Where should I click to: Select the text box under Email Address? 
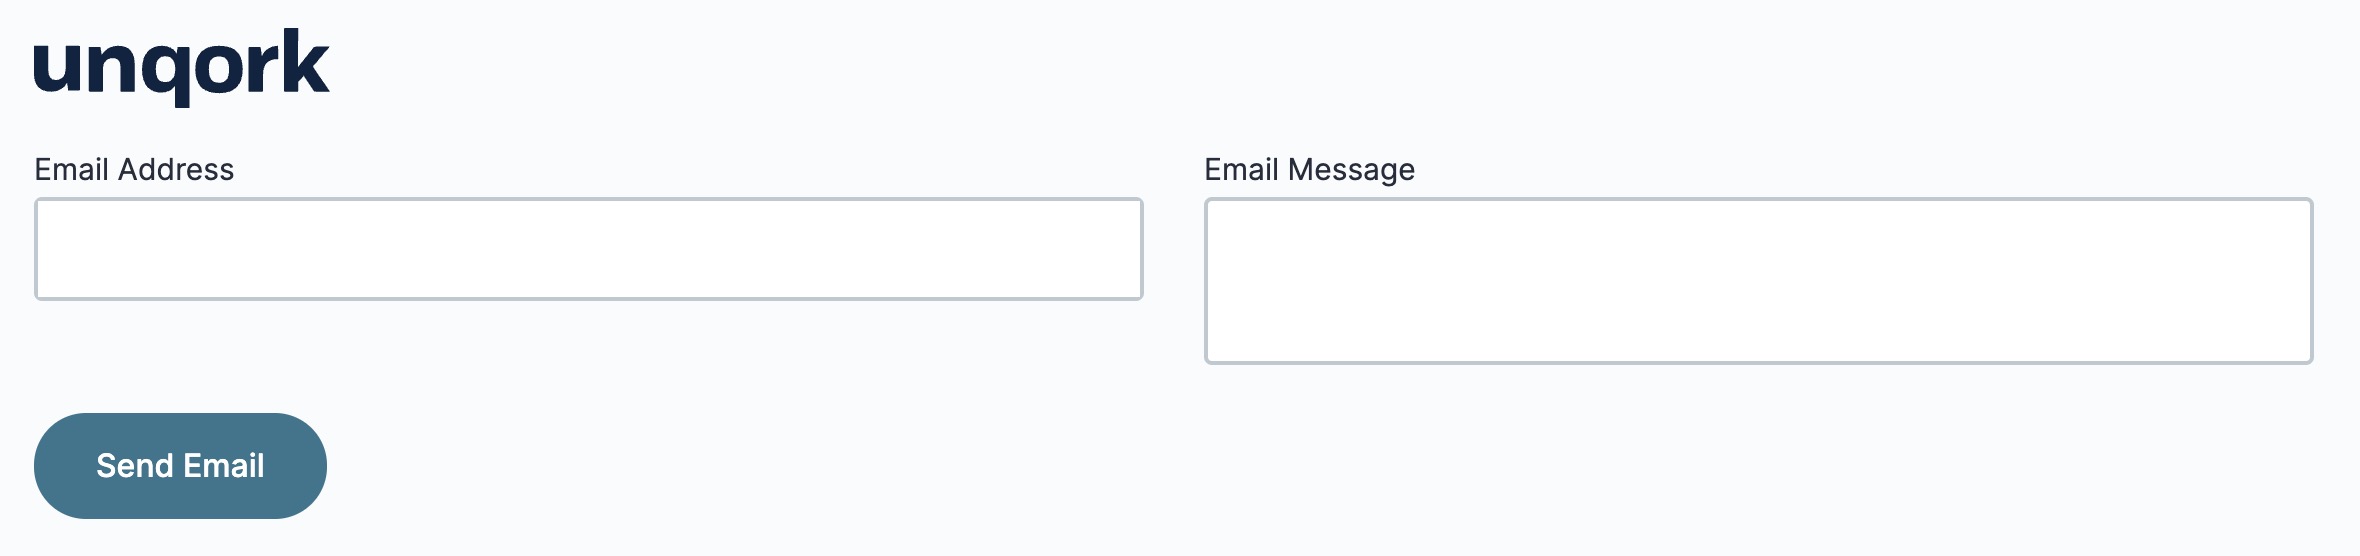point(589,249)
